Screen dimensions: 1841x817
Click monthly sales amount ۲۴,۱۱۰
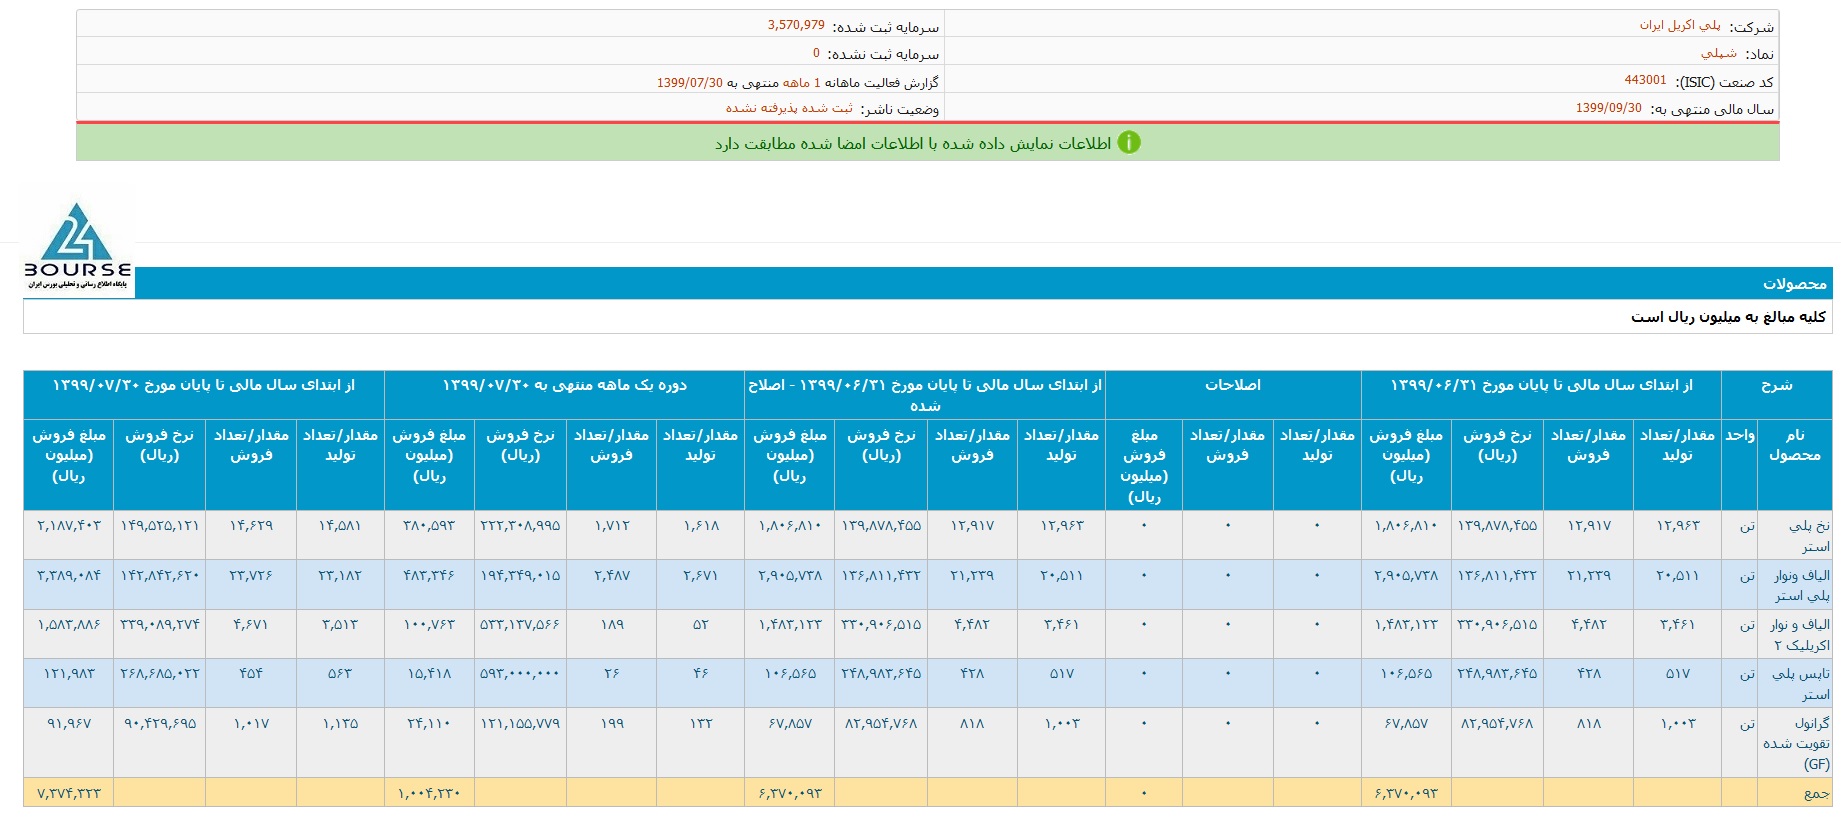[x=429, y=723]
